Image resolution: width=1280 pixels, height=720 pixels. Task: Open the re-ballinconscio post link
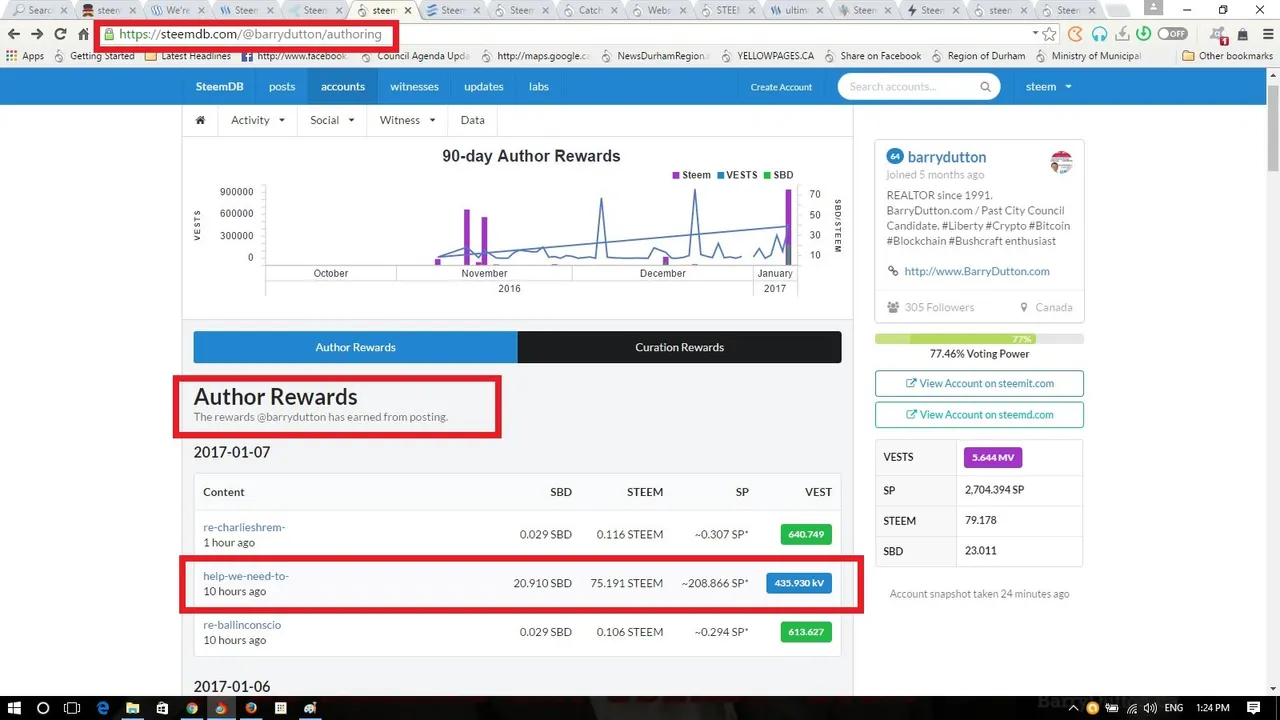tap(242, 625)
